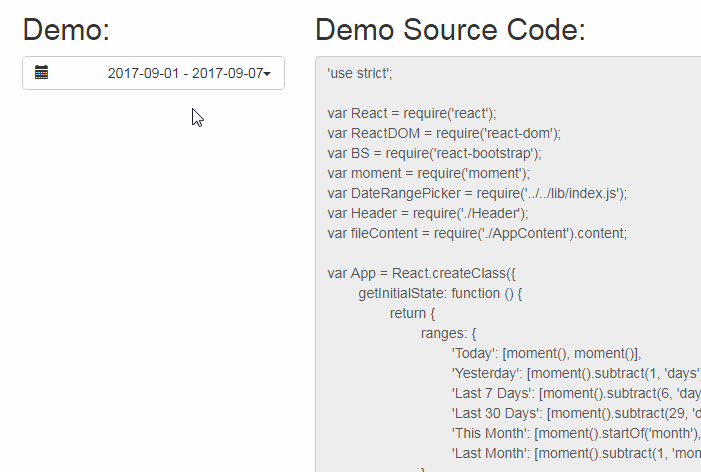Click the var fileContent require line
701x472 pixels.
click(477, 233)
